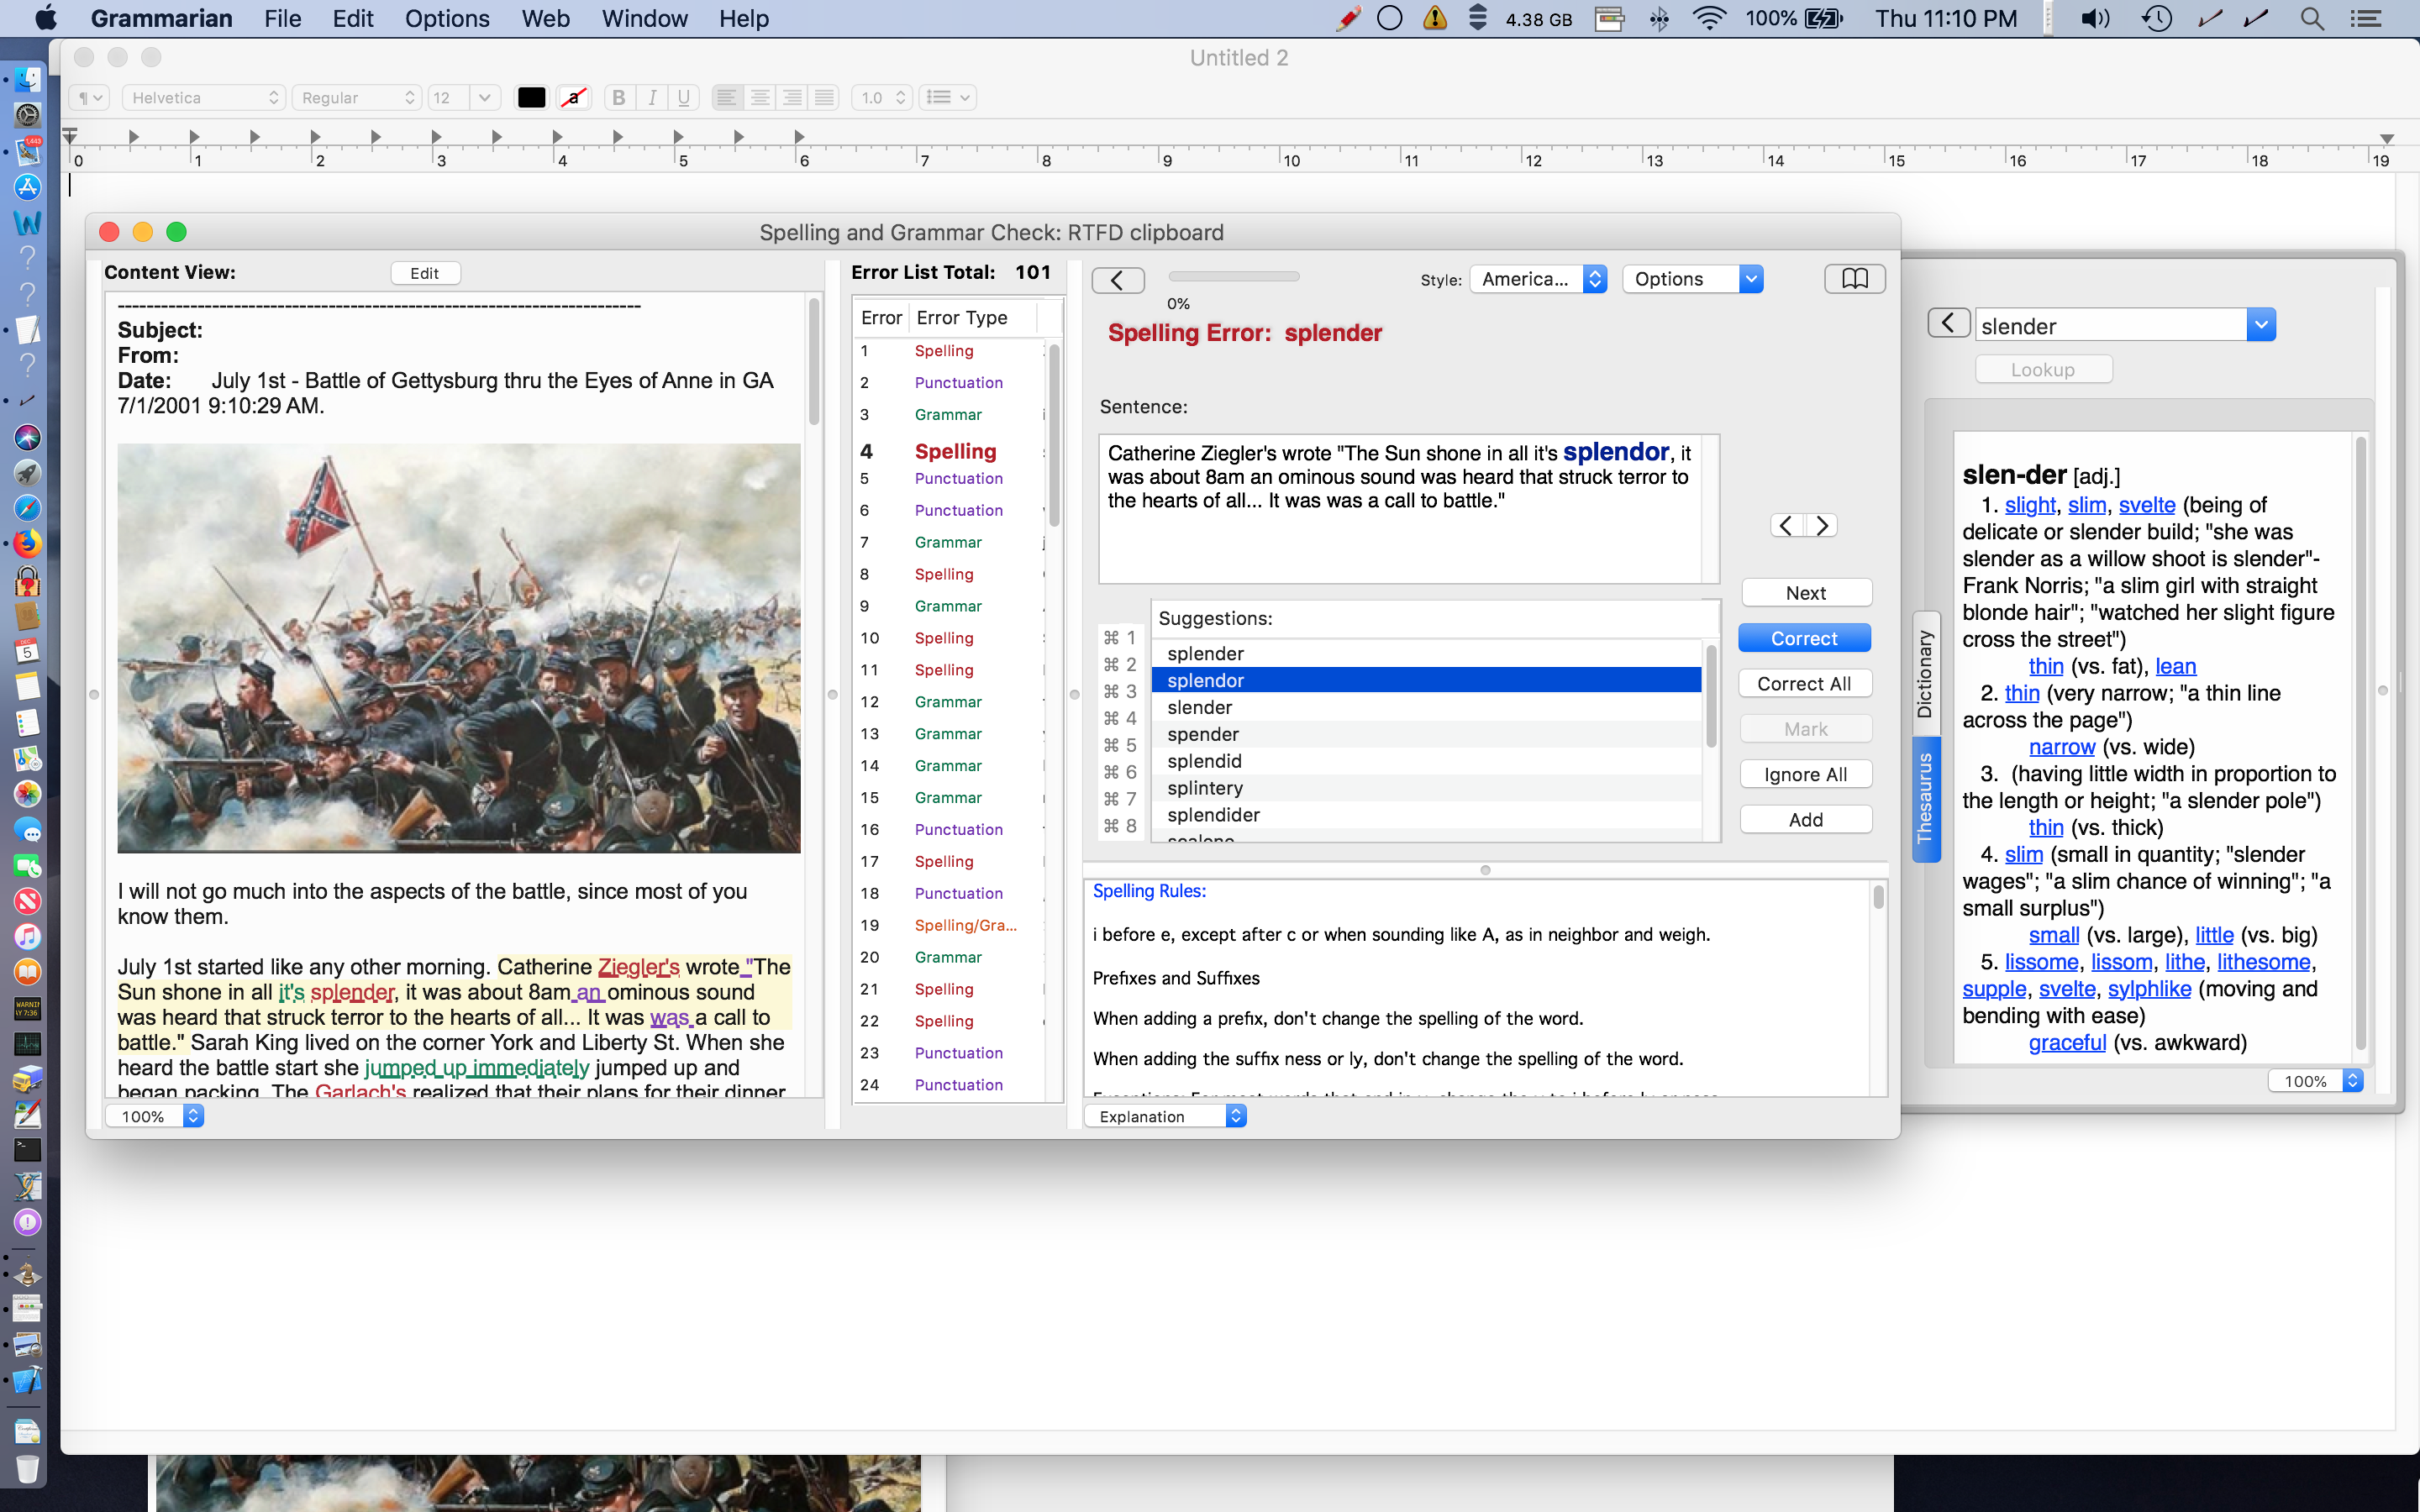
Task: Click the black font color swatch
Action: point(531,97)
